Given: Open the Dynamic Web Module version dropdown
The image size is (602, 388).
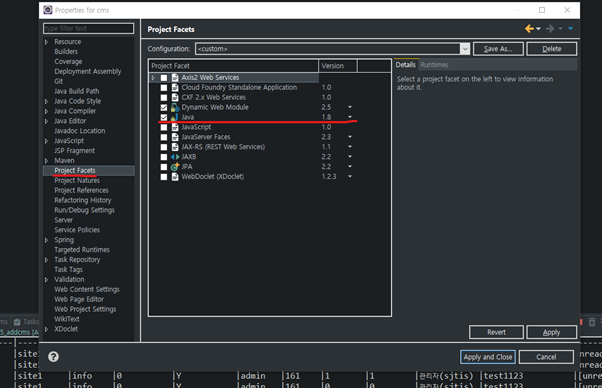Looking at the screenshot, I should 350,107.
